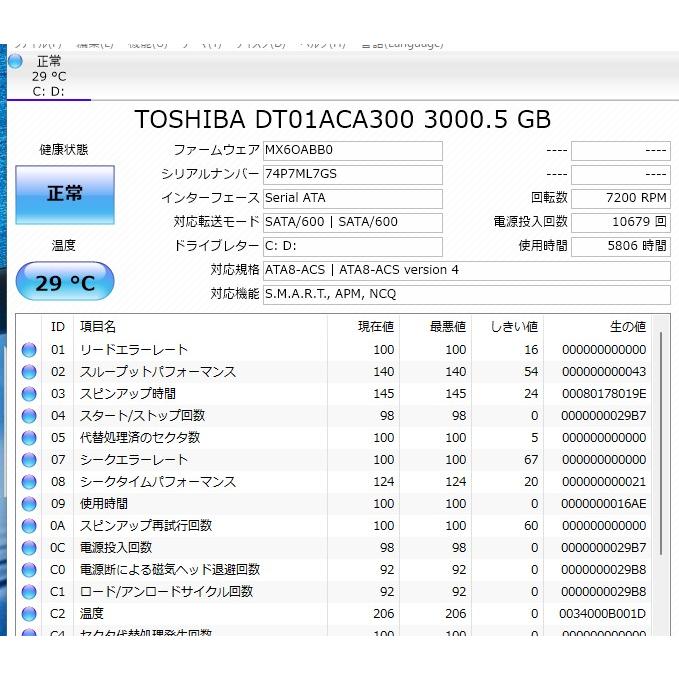Click the blue status circle for drive C: D:
Screen dimensions: 679x679
[x=16, y=61]
